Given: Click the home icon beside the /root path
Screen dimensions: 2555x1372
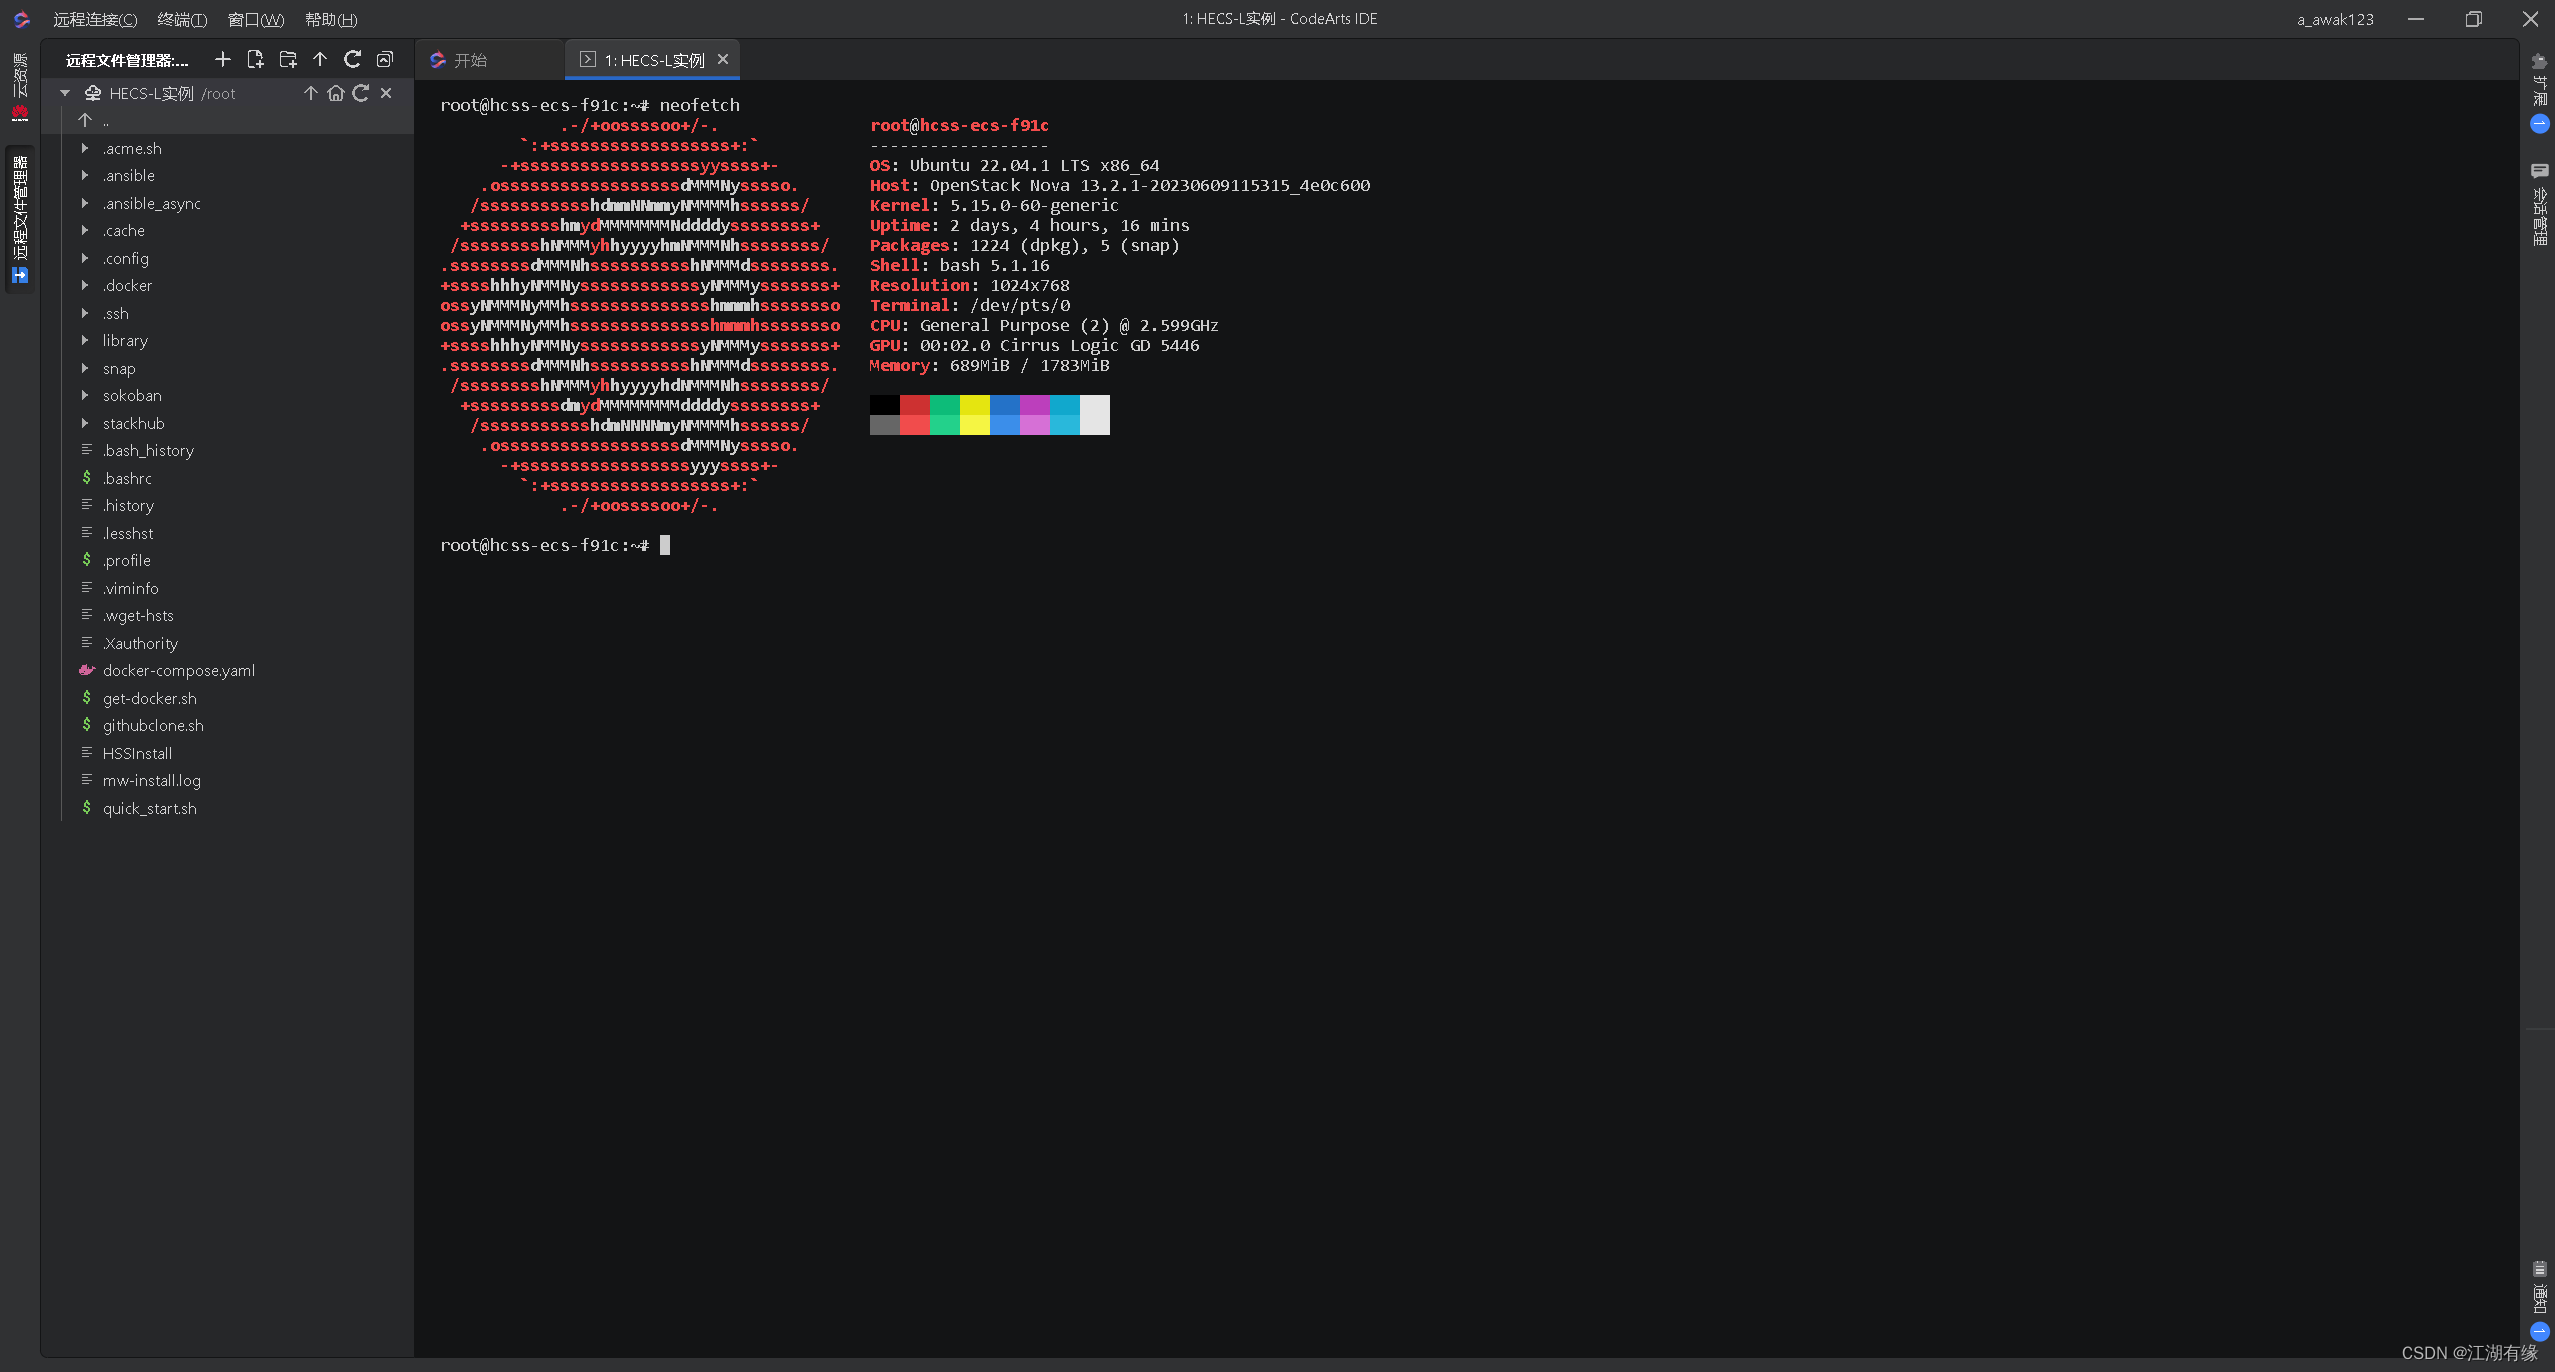Looking at the screenshot, I should click(x=336, y=93).
